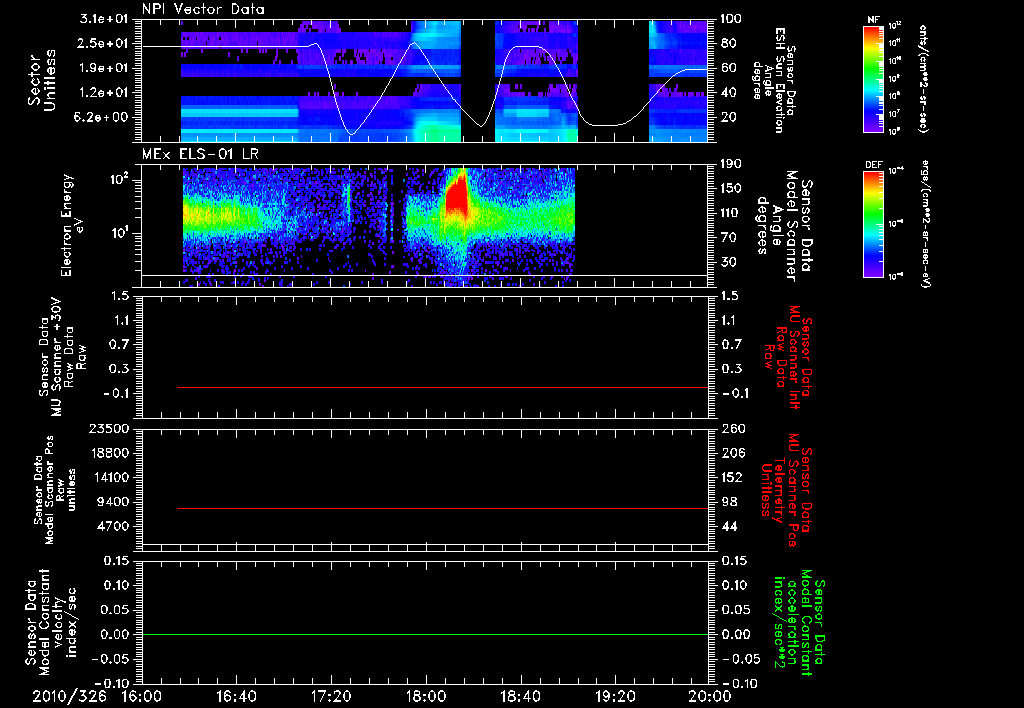Click the 1.9e+01 sector tick label
The height and width of the screenshot is (708, 1024).
(106, 68)
